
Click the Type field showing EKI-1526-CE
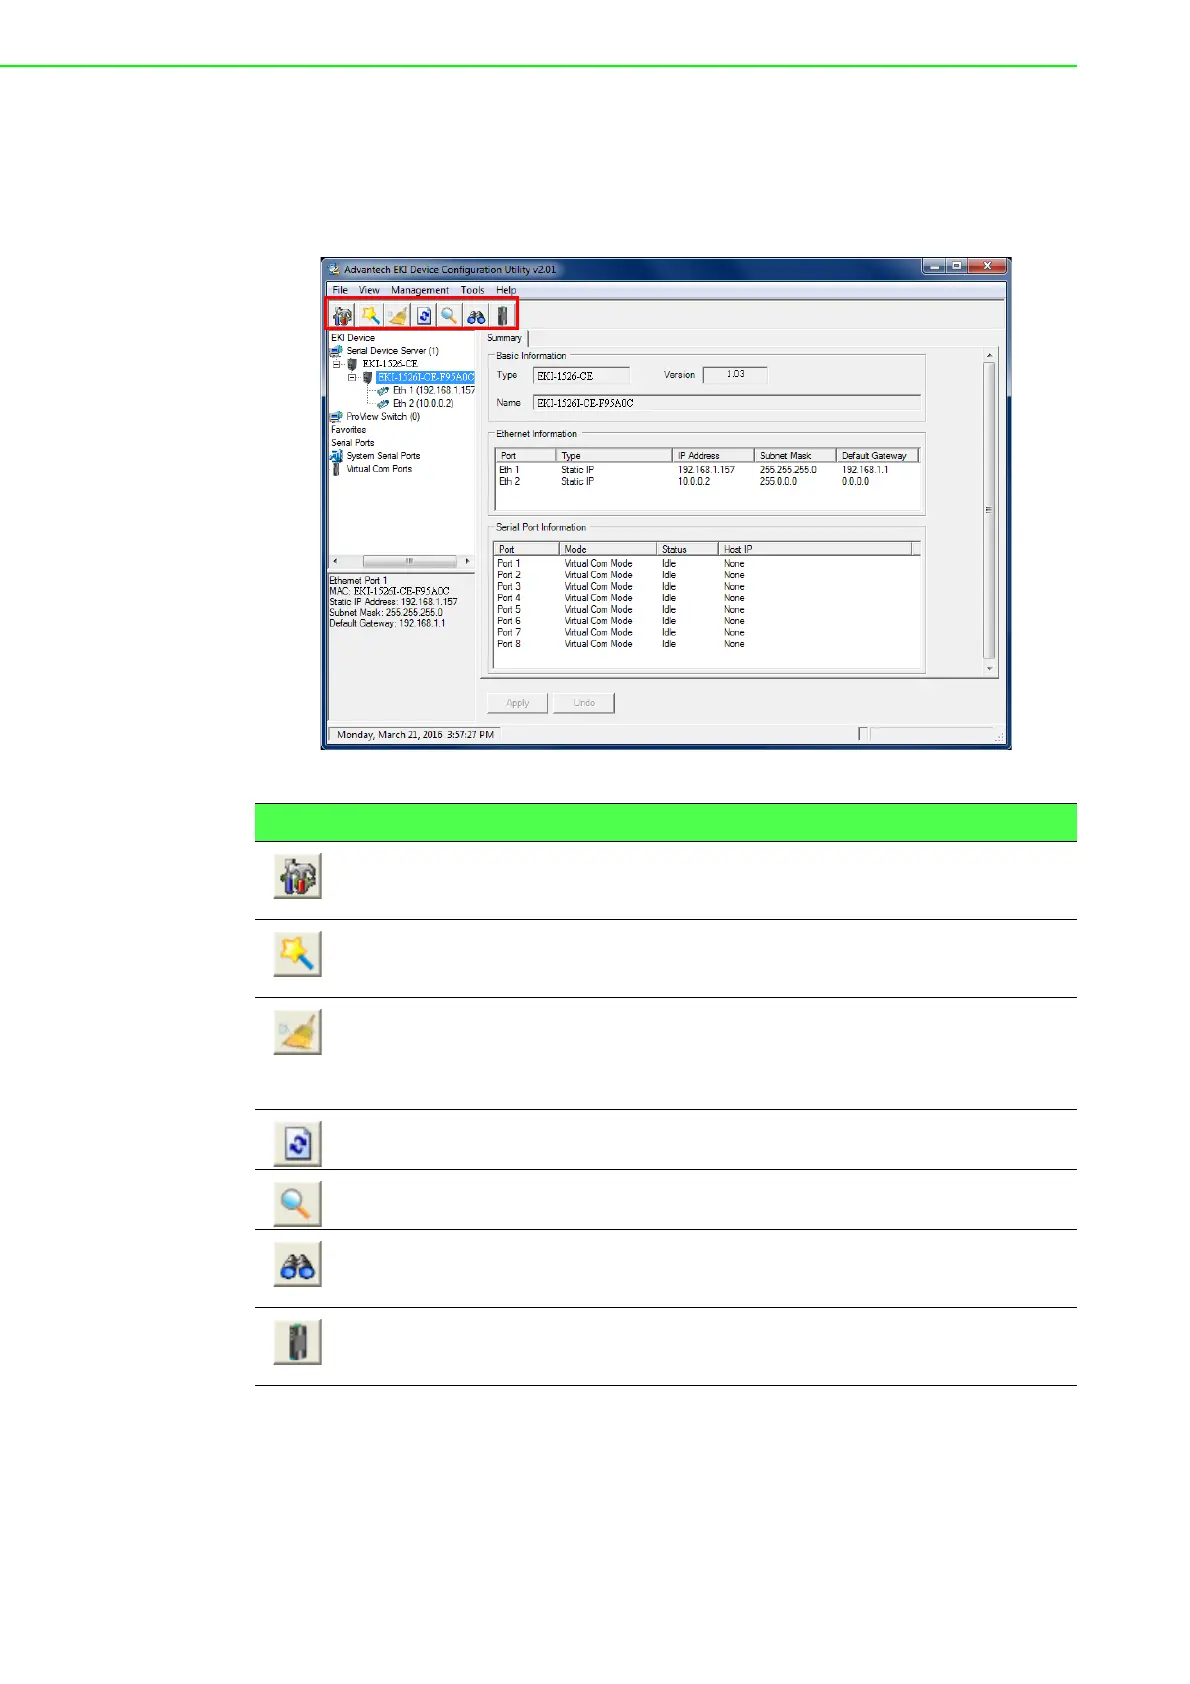(581, 376)
